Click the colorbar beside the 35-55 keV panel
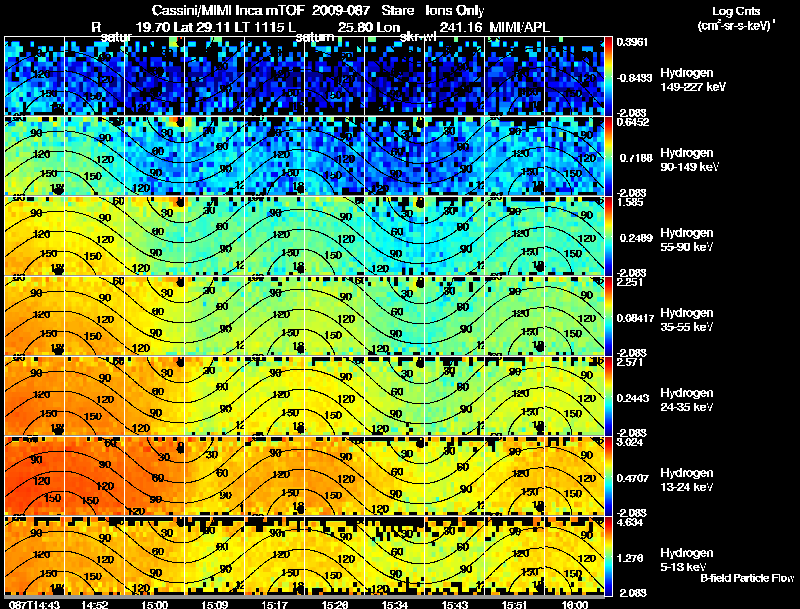 point(608,316)
